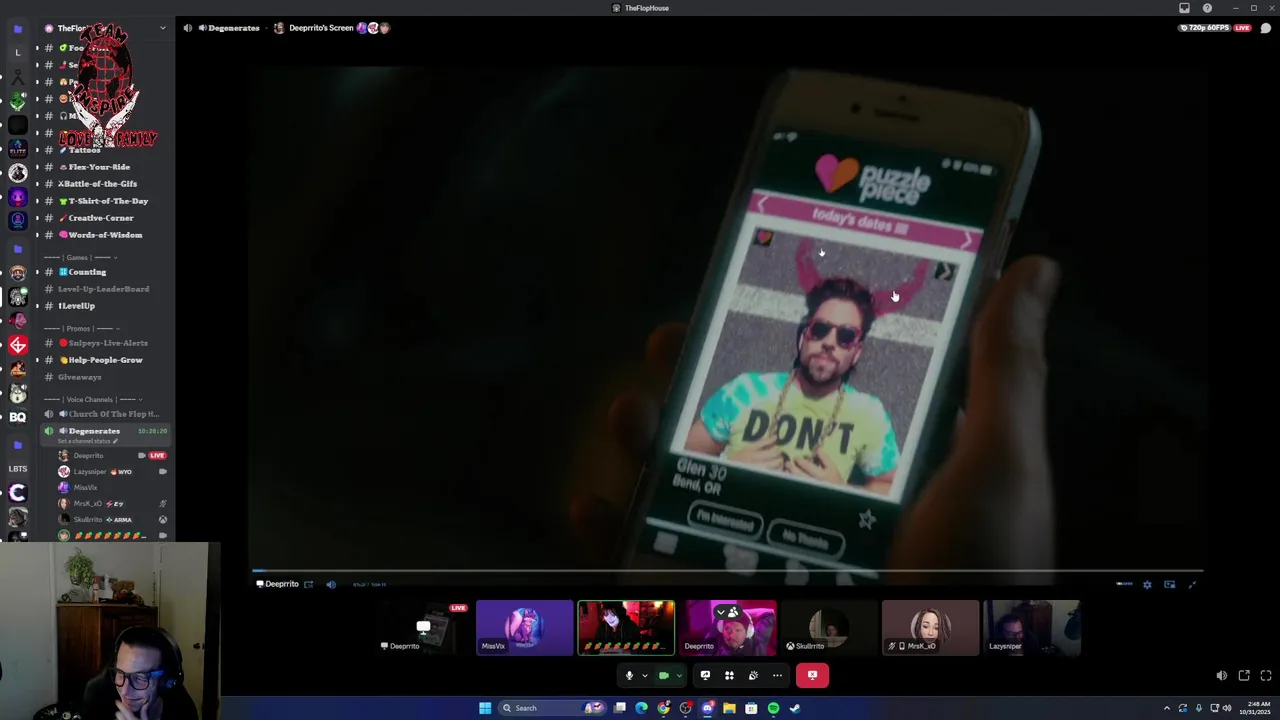This screenshot has height=720, width=1280.
Task: Open the server folder at top of sidebar
Action: tap(17, 29)
